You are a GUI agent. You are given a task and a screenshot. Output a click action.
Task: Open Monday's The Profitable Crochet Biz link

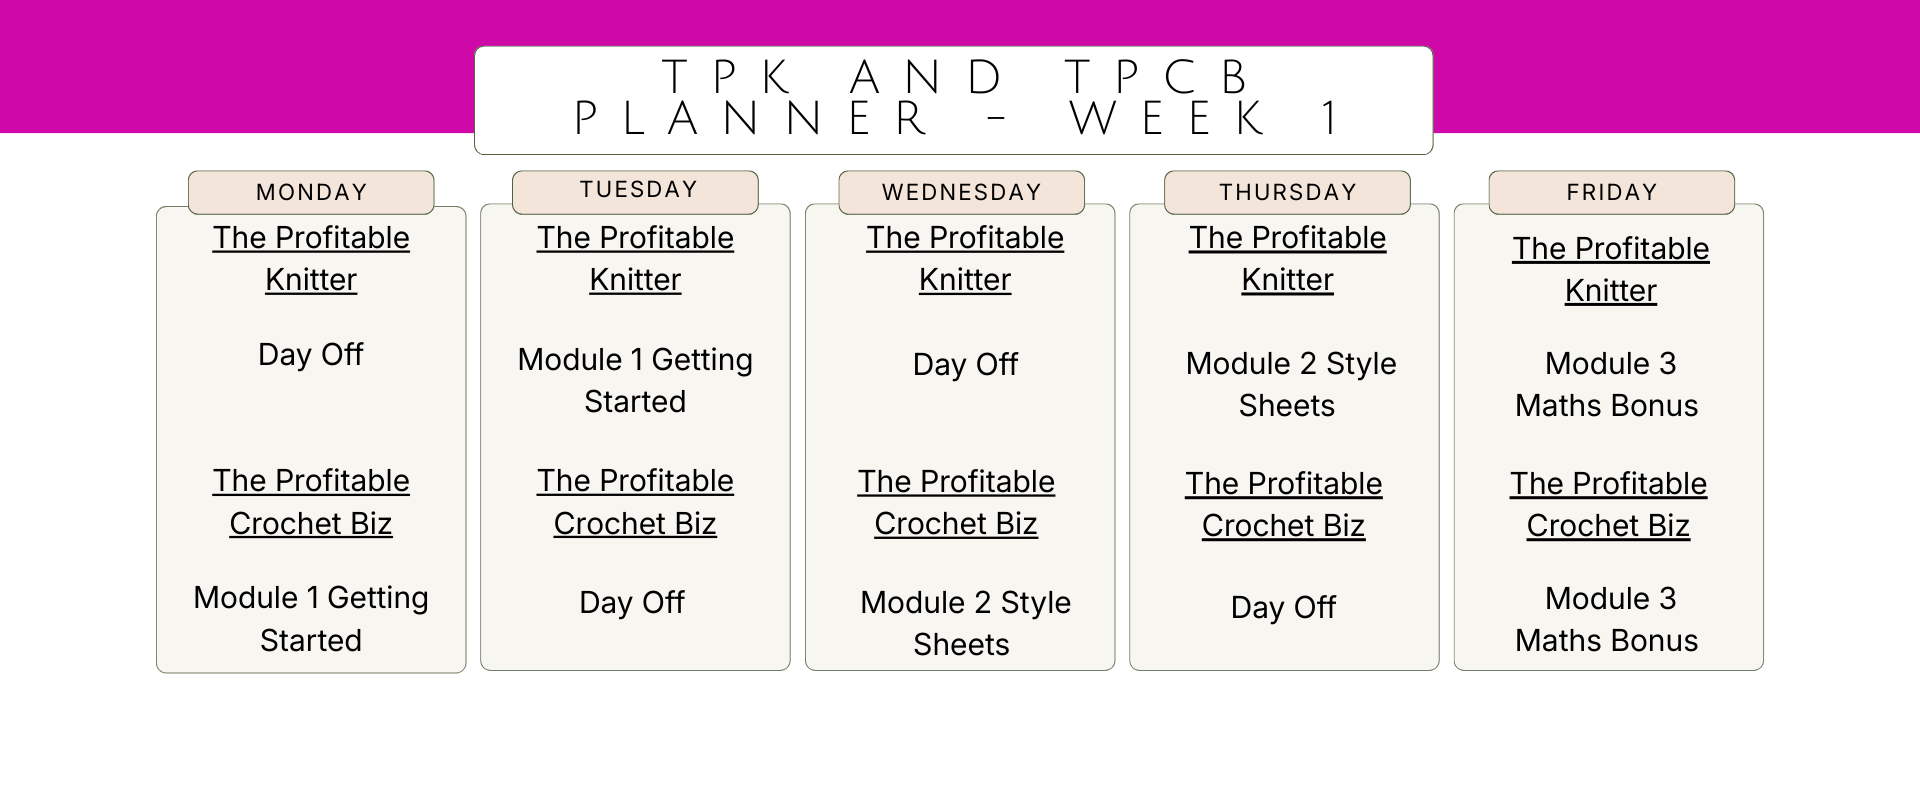311,502
